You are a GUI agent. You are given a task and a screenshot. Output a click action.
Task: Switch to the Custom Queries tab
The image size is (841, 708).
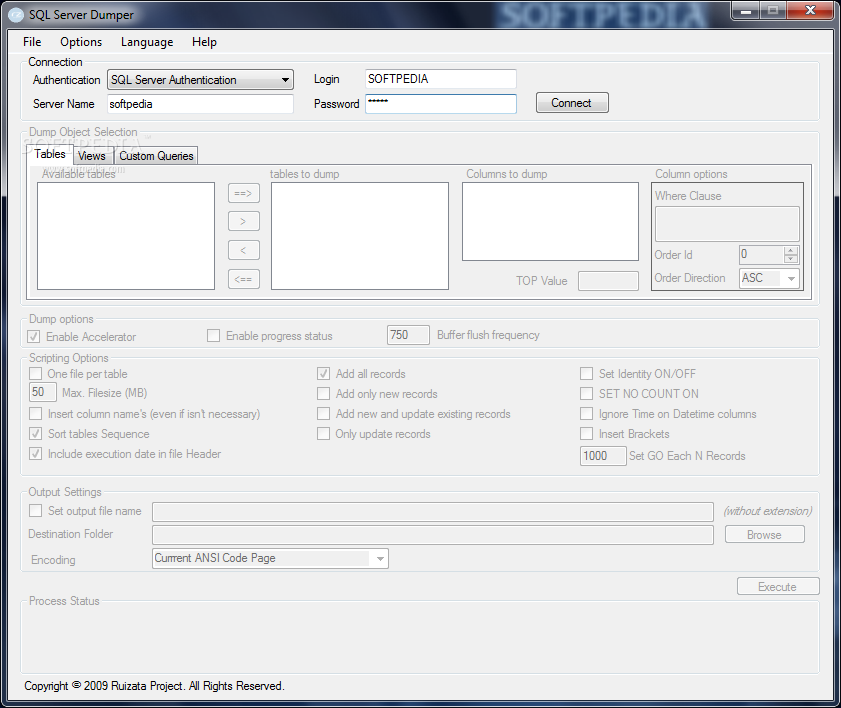(x=156, y=156)
